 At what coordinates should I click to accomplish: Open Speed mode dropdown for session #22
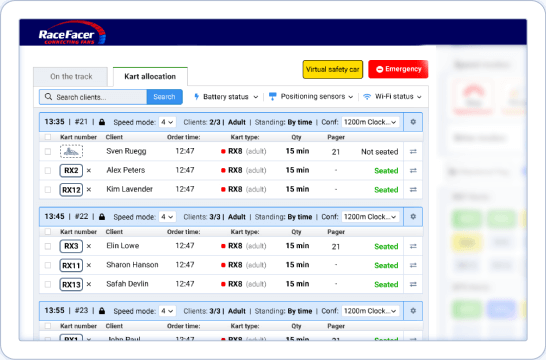point(167,217)
